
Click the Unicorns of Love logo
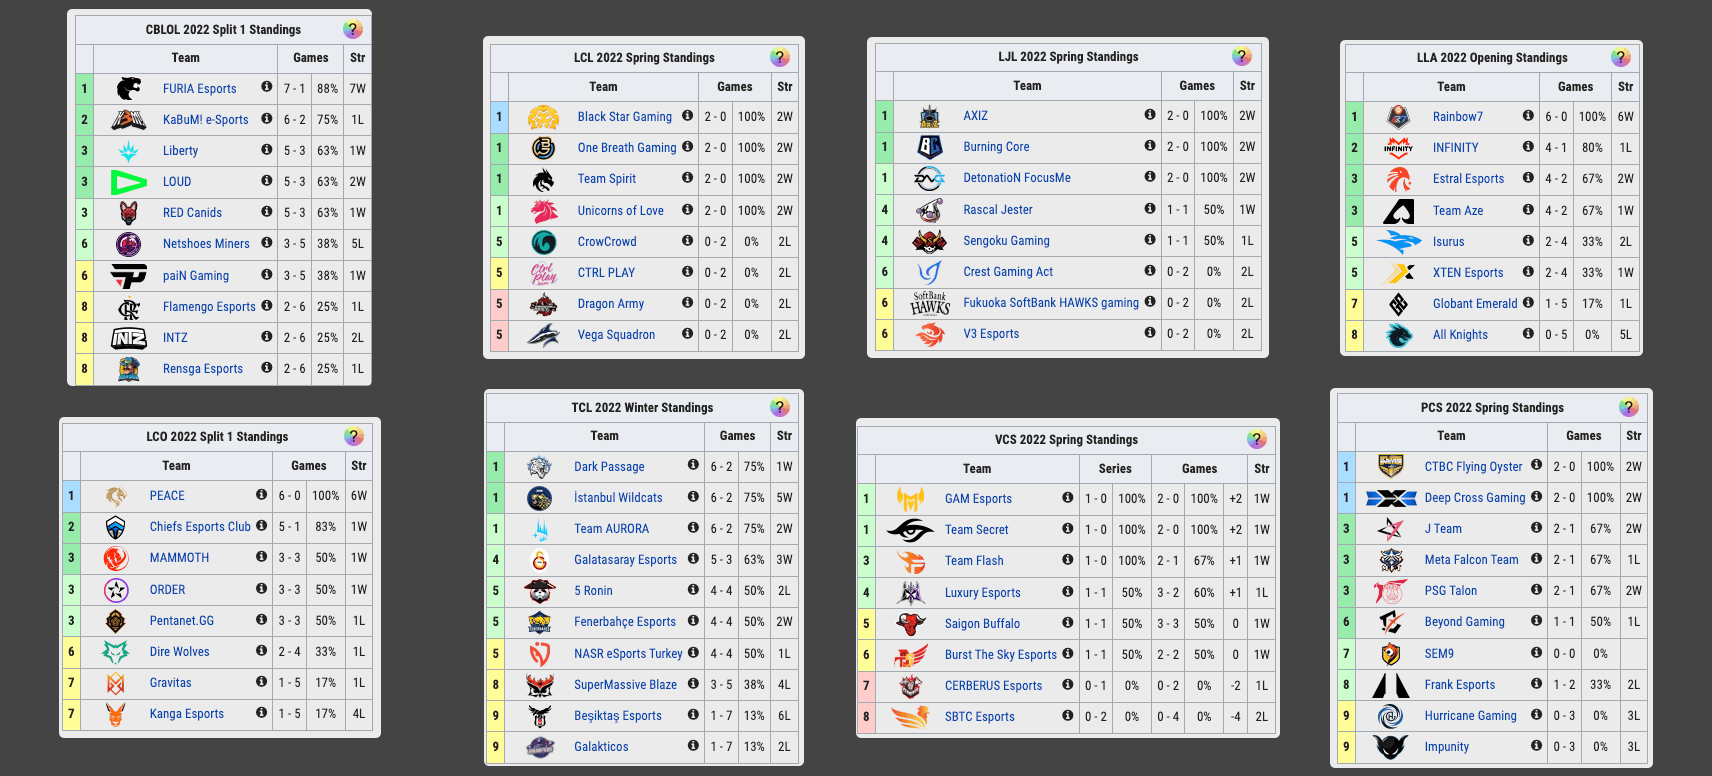[543, 210]
